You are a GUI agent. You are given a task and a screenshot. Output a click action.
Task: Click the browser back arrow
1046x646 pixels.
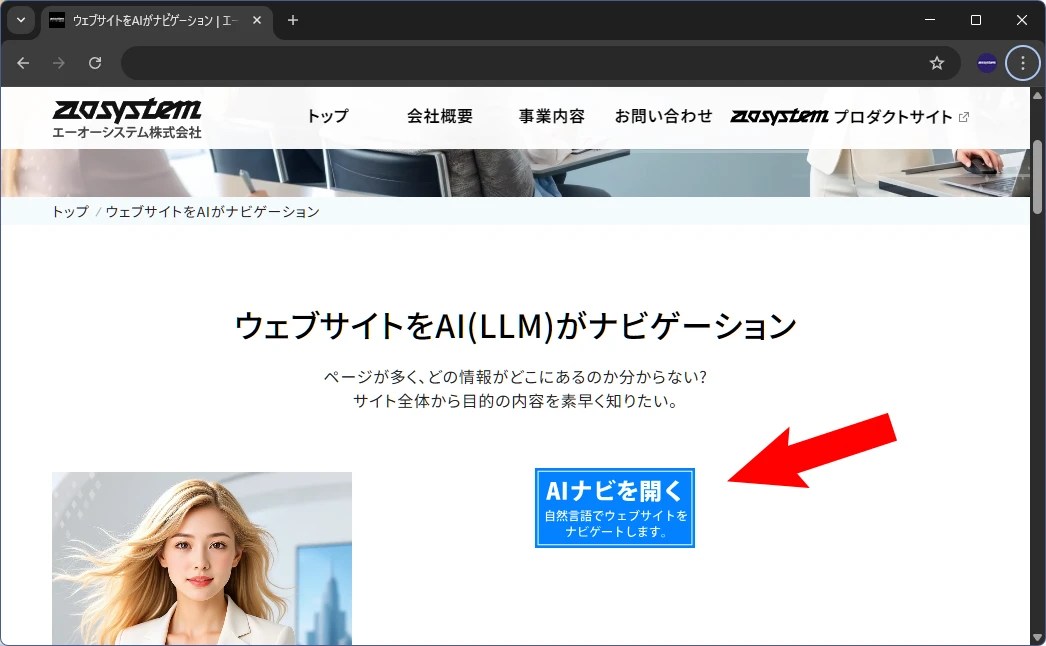[x=23, y=63]
